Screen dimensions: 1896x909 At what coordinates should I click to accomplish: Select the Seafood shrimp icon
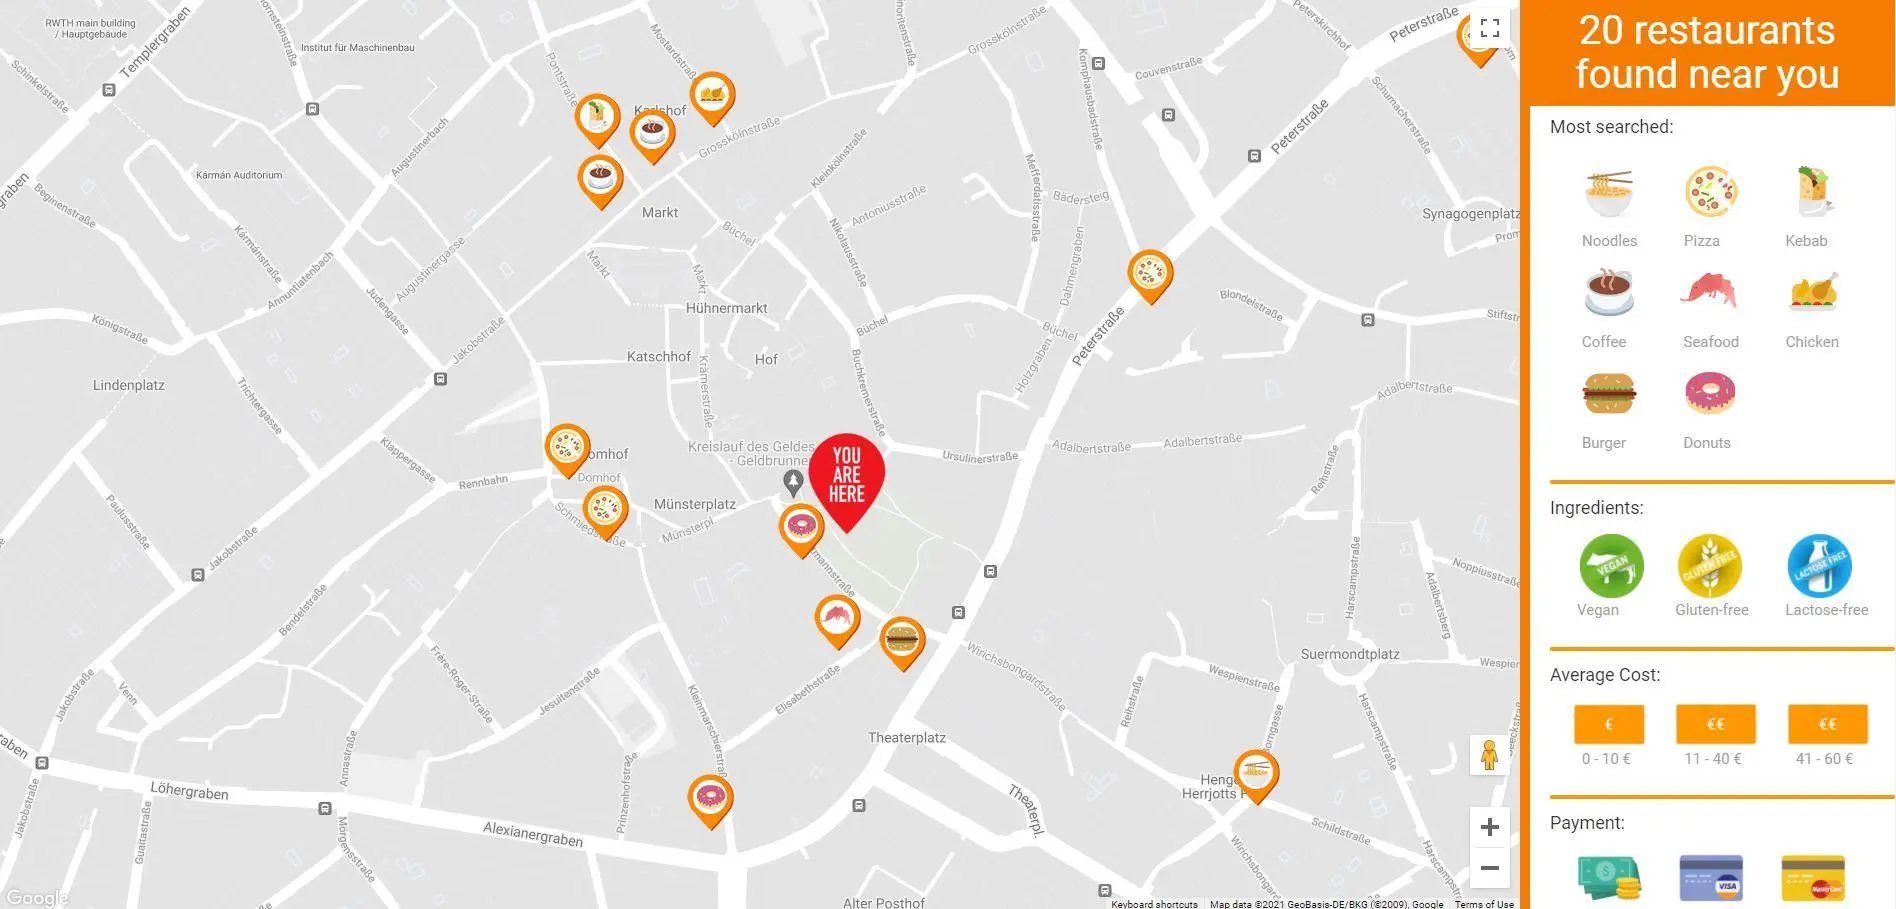[1709, 291]
